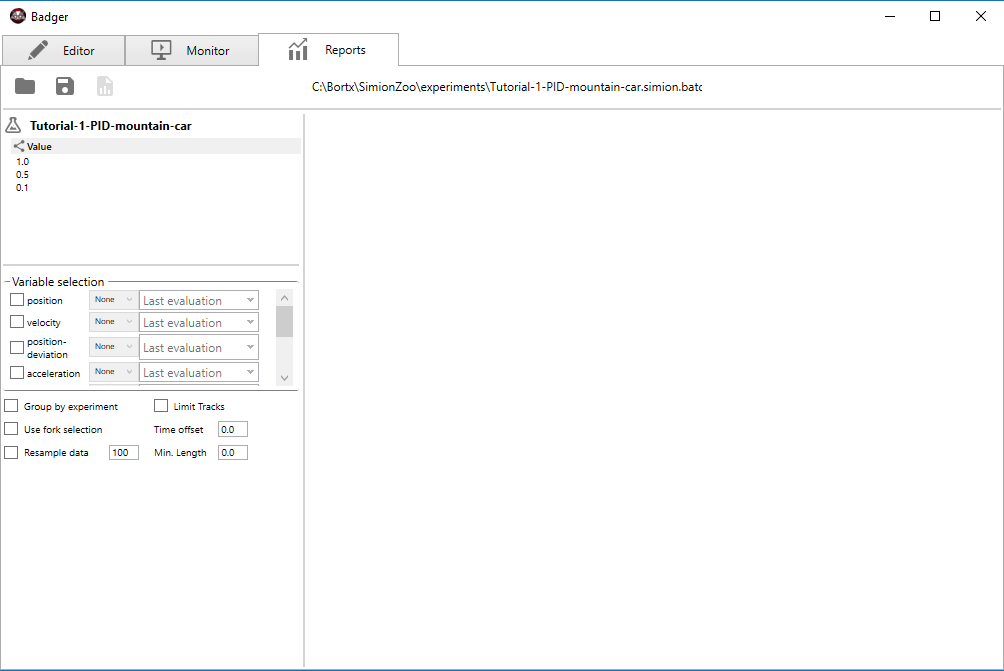The width and height of the screenshot is (1004, 671).
Task: Open Last evaluation dropdown for position
Action: (x=198, y=300)
